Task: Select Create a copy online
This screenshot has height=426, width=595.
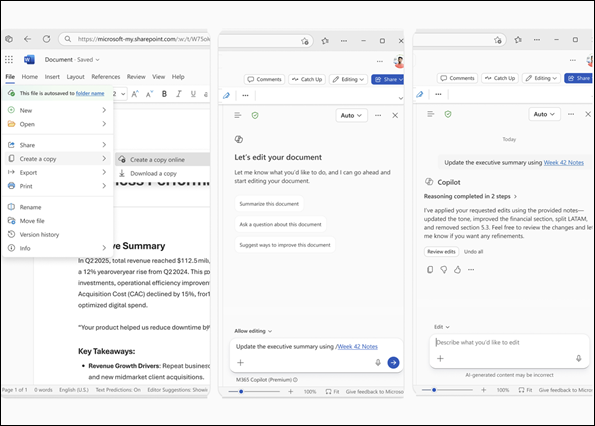Action: point(162,160)
